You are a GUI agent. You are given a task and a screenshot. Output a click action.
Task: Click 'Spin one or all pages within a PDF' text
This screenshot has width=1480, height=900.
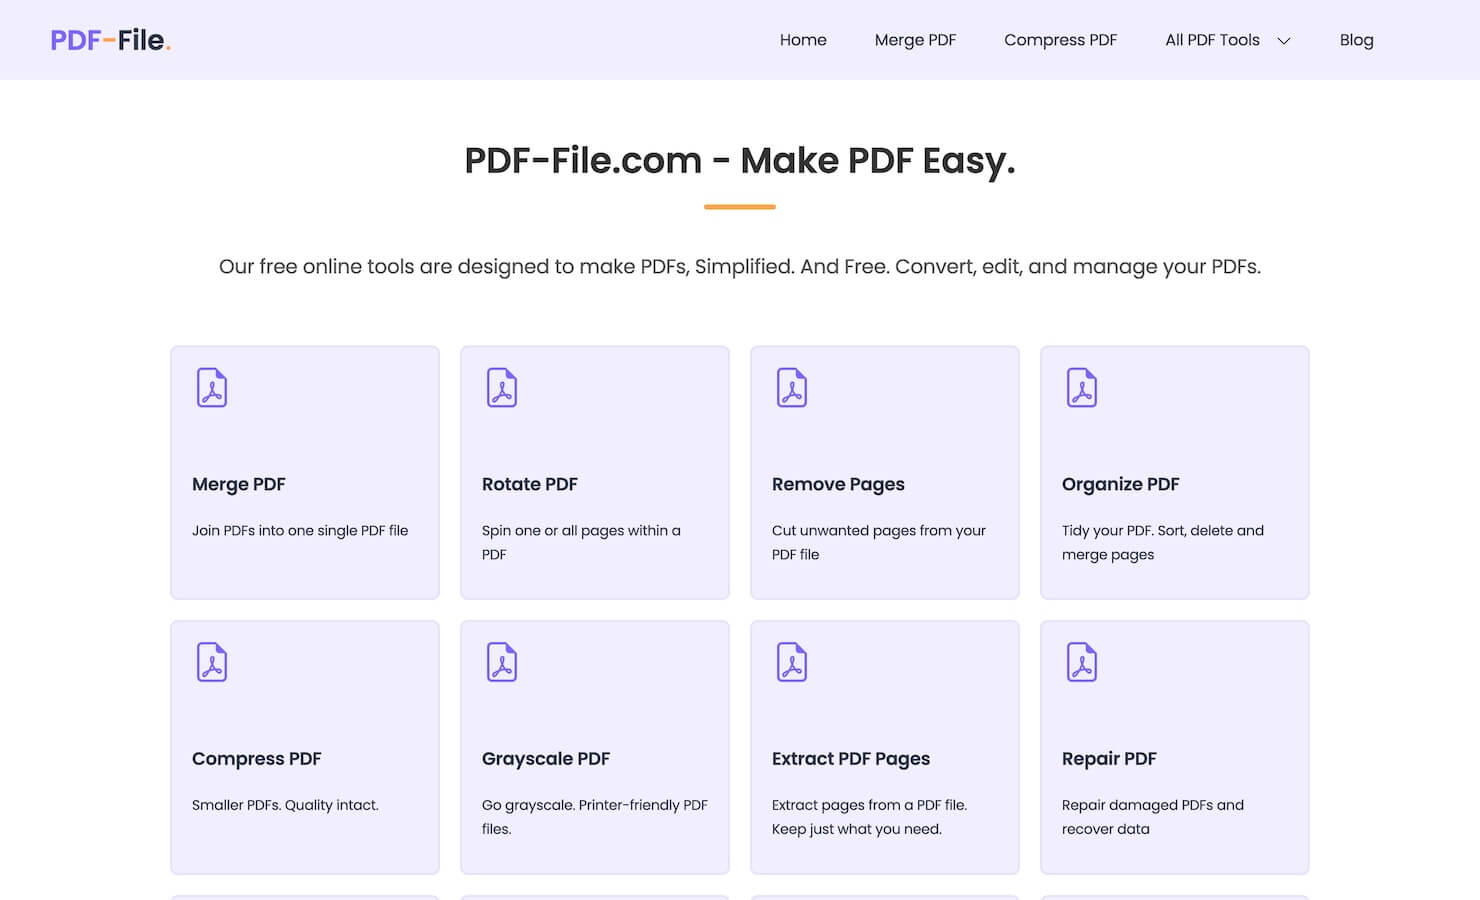[581, 543]
